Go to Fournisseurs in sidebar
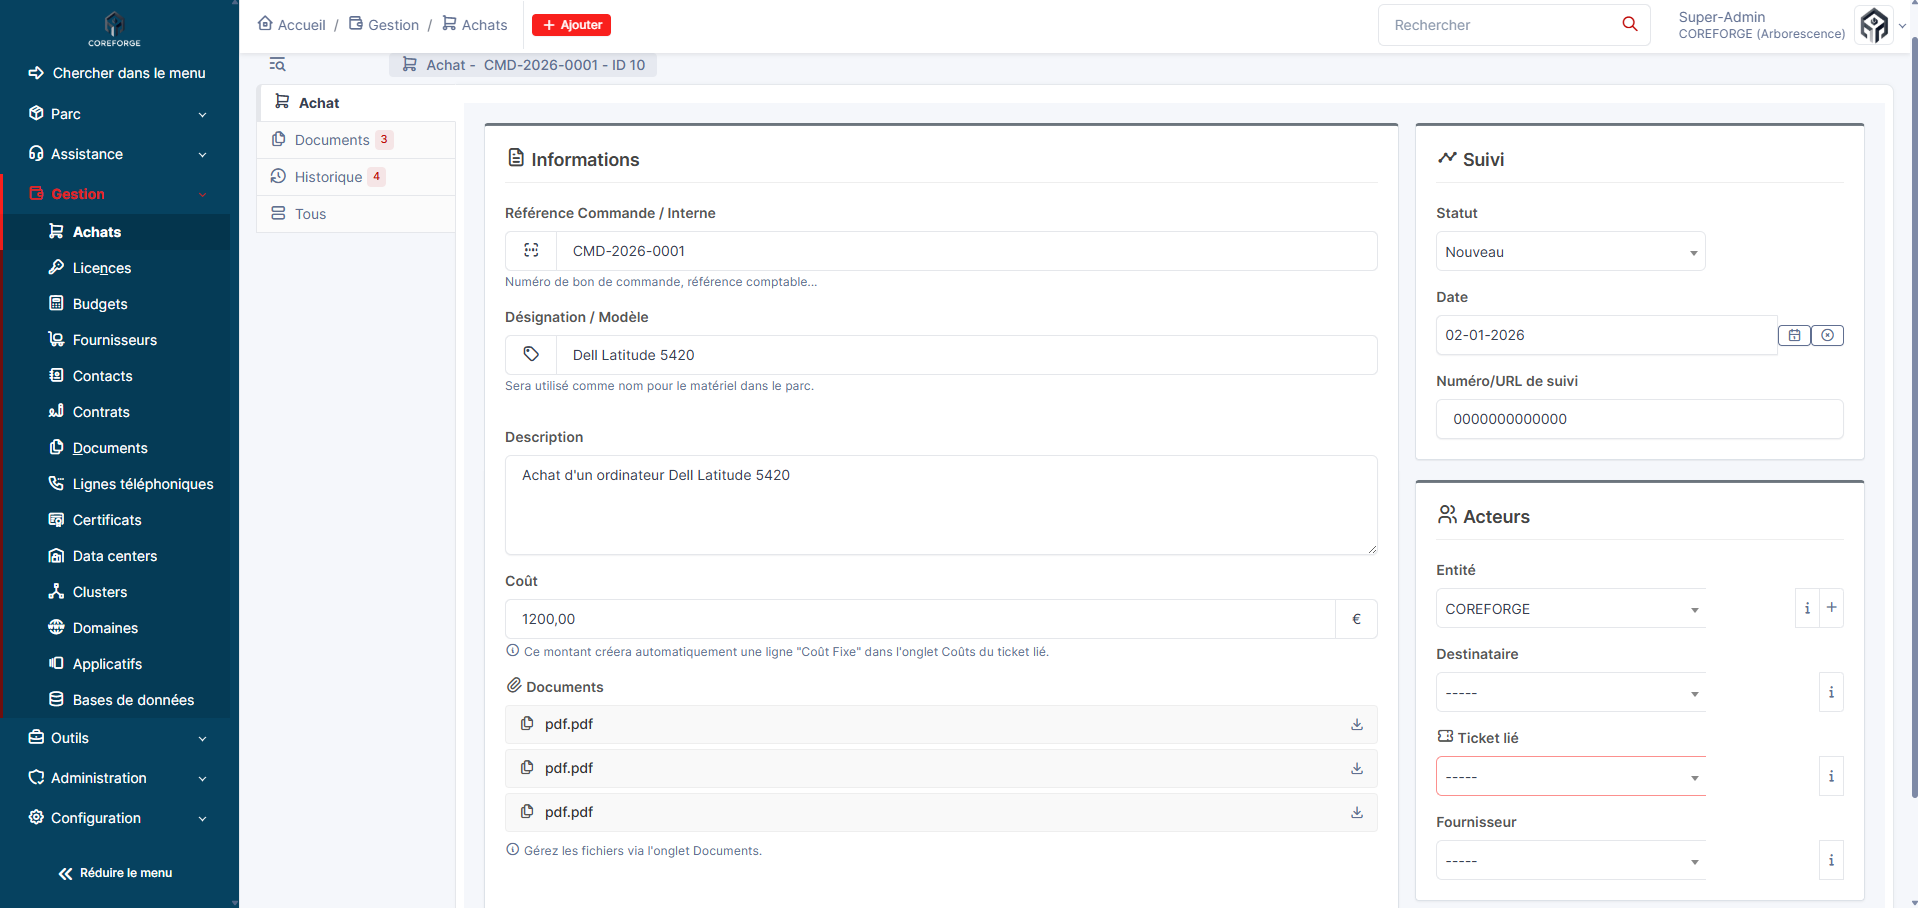 pos(114,340)
